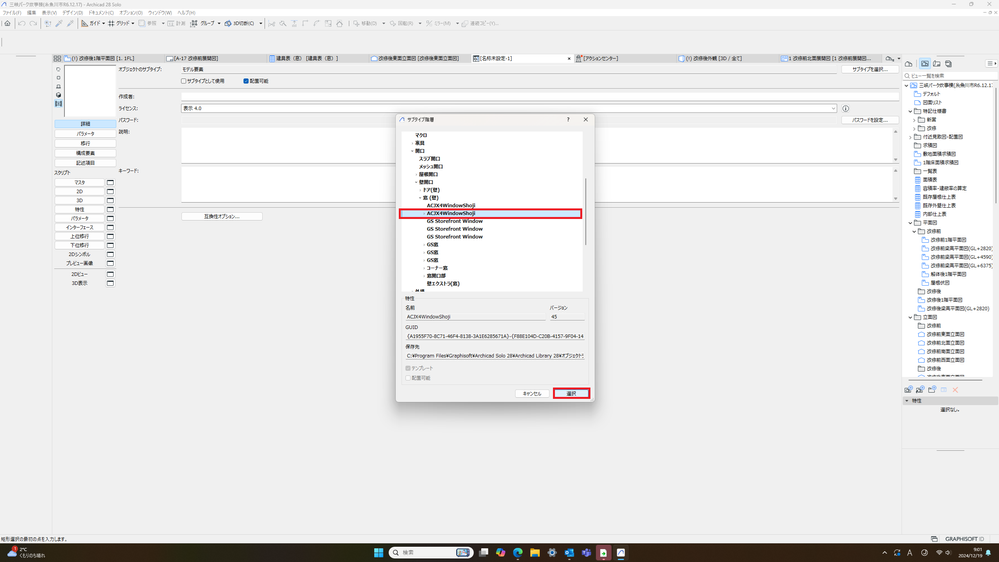The width and height of the screenshot is (999, 562).
Task: Toggle テンプレート checkbox in subtype dialog
Action: (x=408, y=368)
